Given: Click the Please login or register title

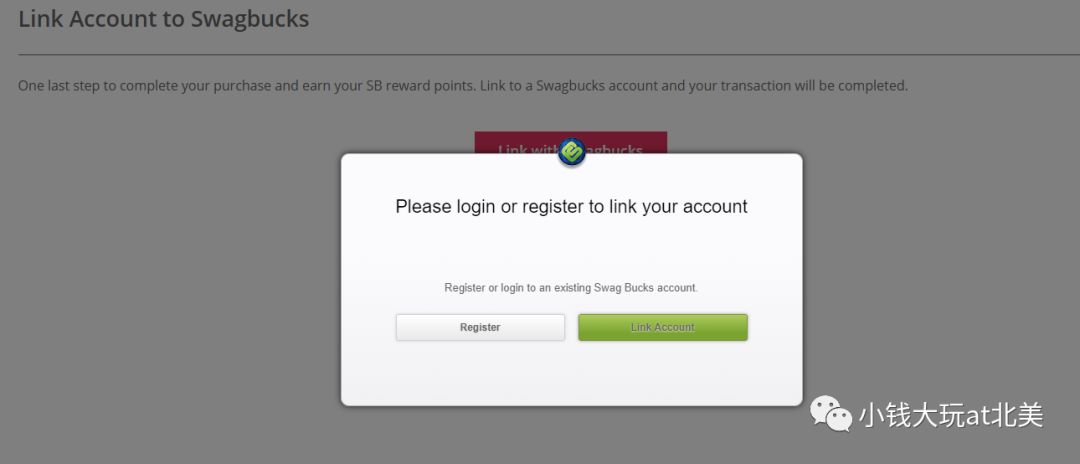Looking at the screenshot, I should pos(571,207).
